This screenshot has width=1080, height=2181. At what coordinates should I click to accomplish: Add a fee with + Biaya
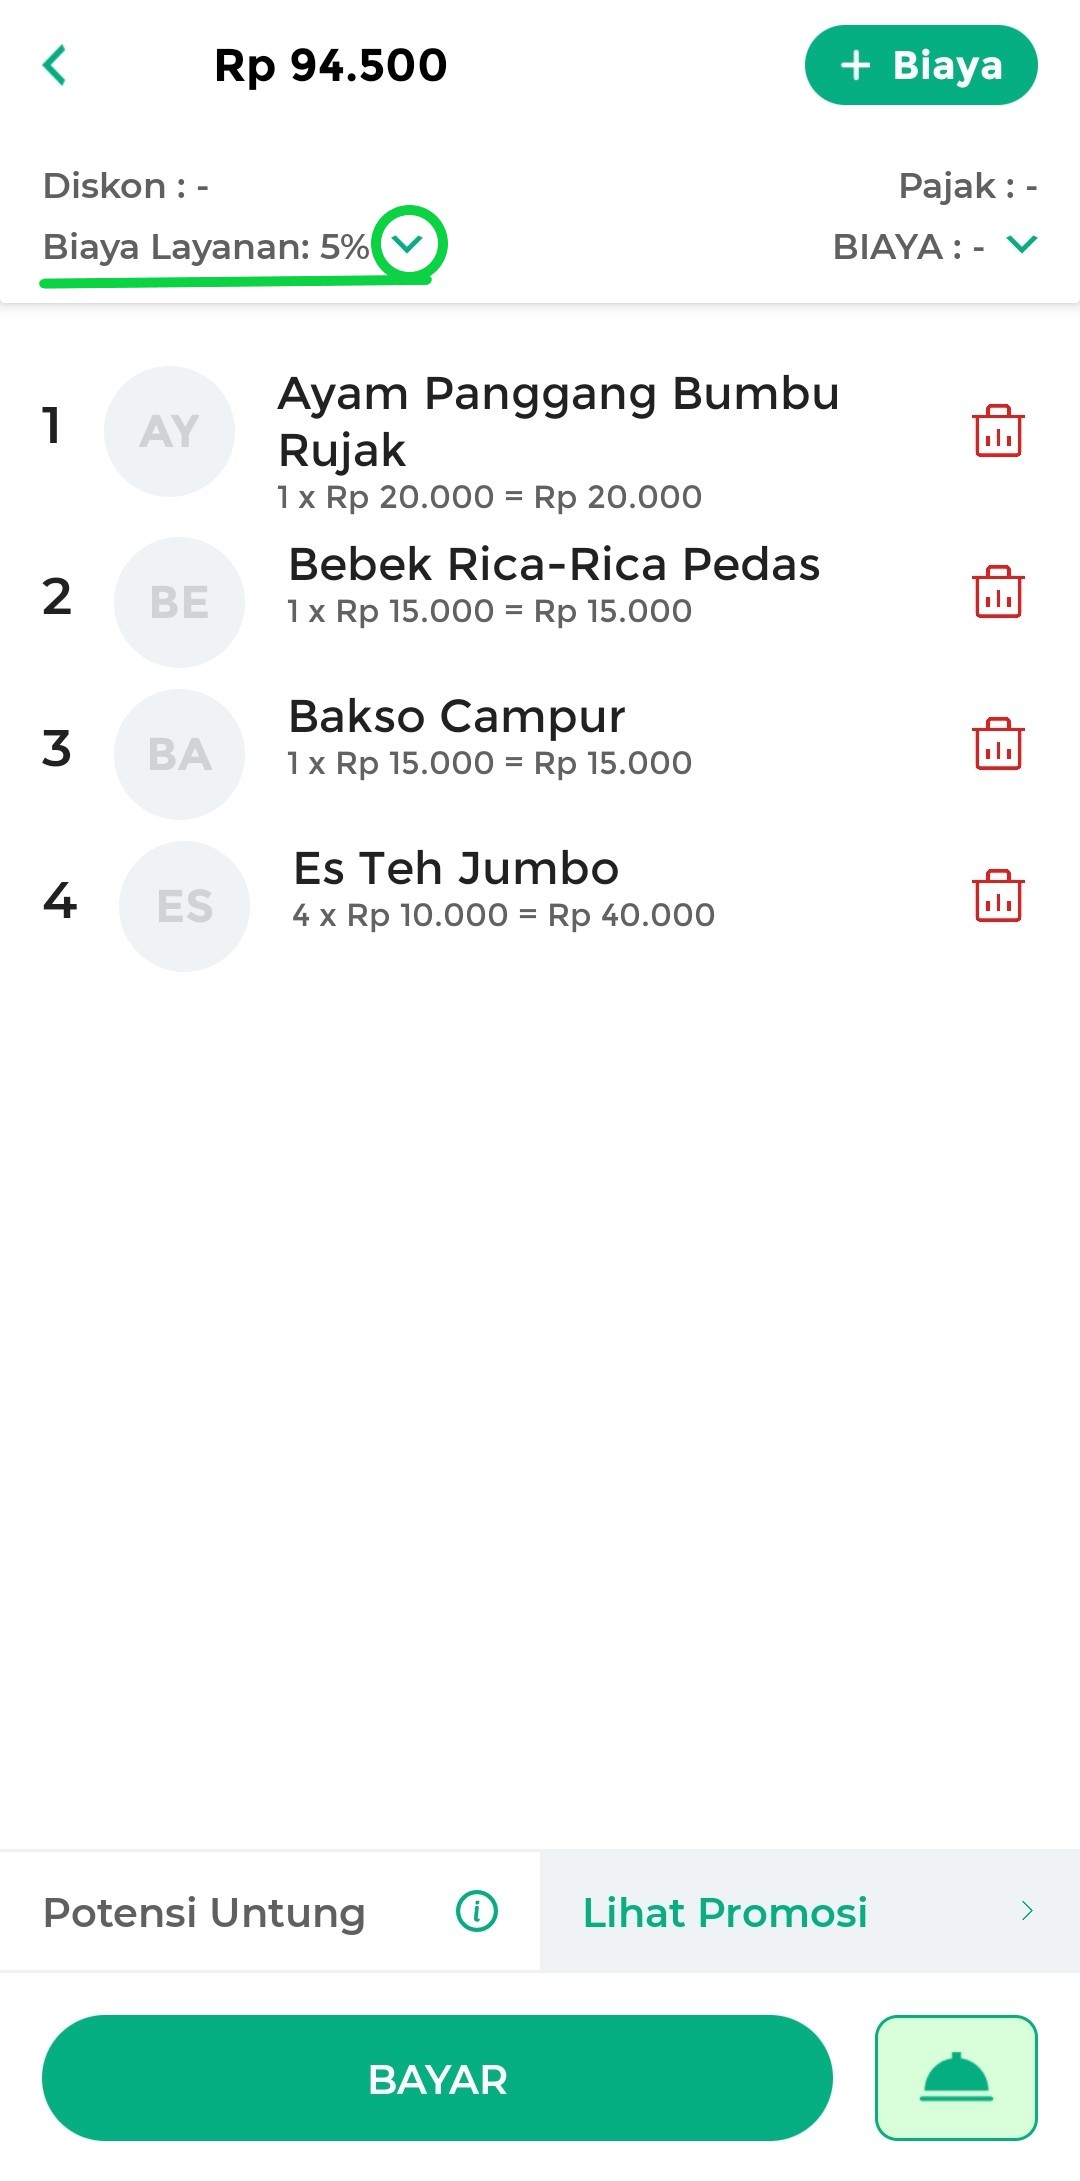tap(920, 66)
